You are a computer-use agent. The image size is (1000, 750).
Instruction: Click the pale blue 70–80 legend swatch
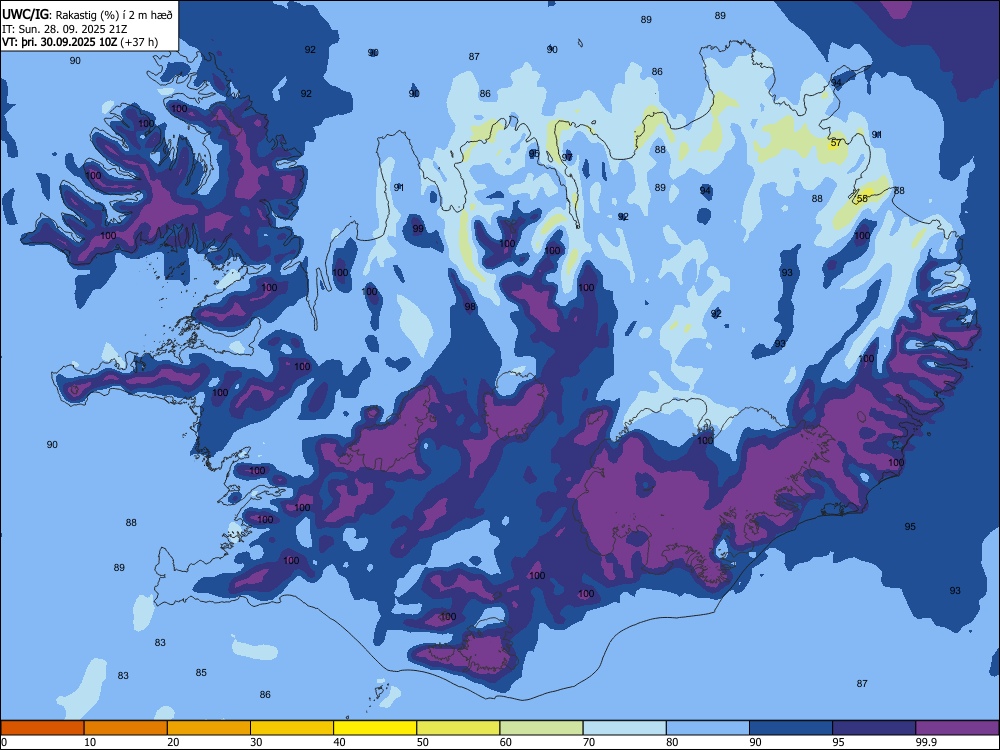pyautogui.click(x=625, y=728)
